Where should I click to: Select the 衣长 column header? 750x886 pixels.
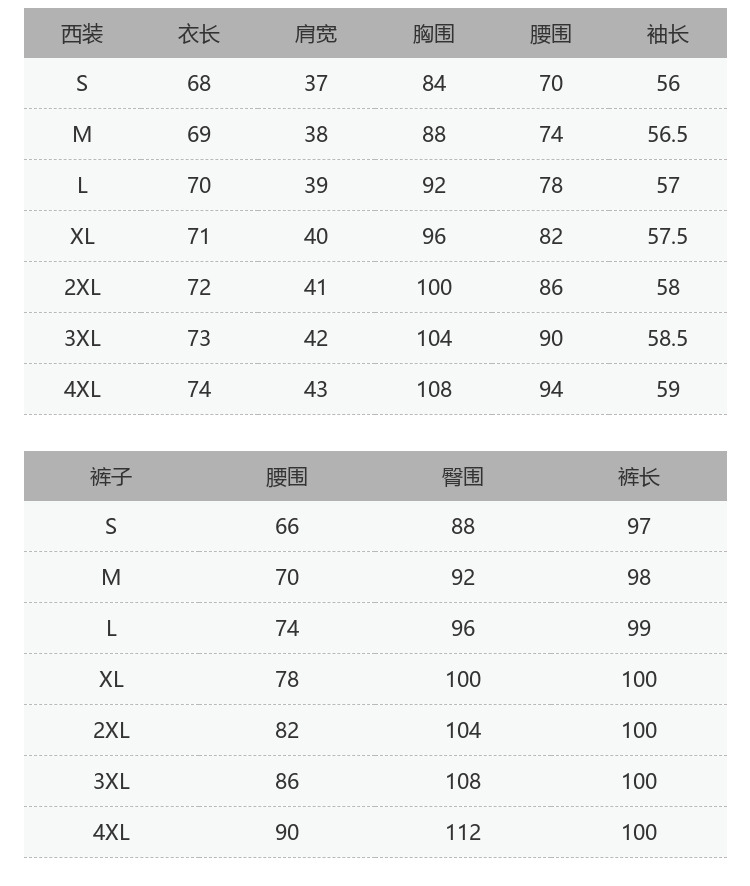pyautogui.click(x=199, y=34)
